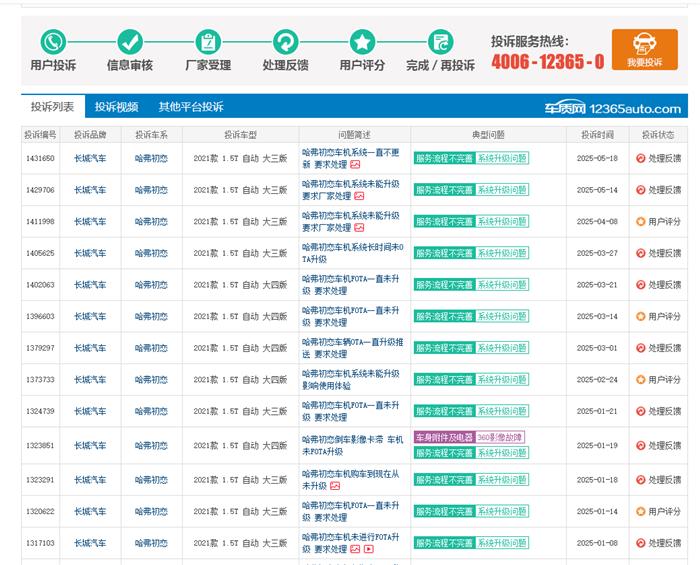Click the 信息审核 checkmark icon
The width and height of the screenshot is (700, 565).
coord(130,42)
